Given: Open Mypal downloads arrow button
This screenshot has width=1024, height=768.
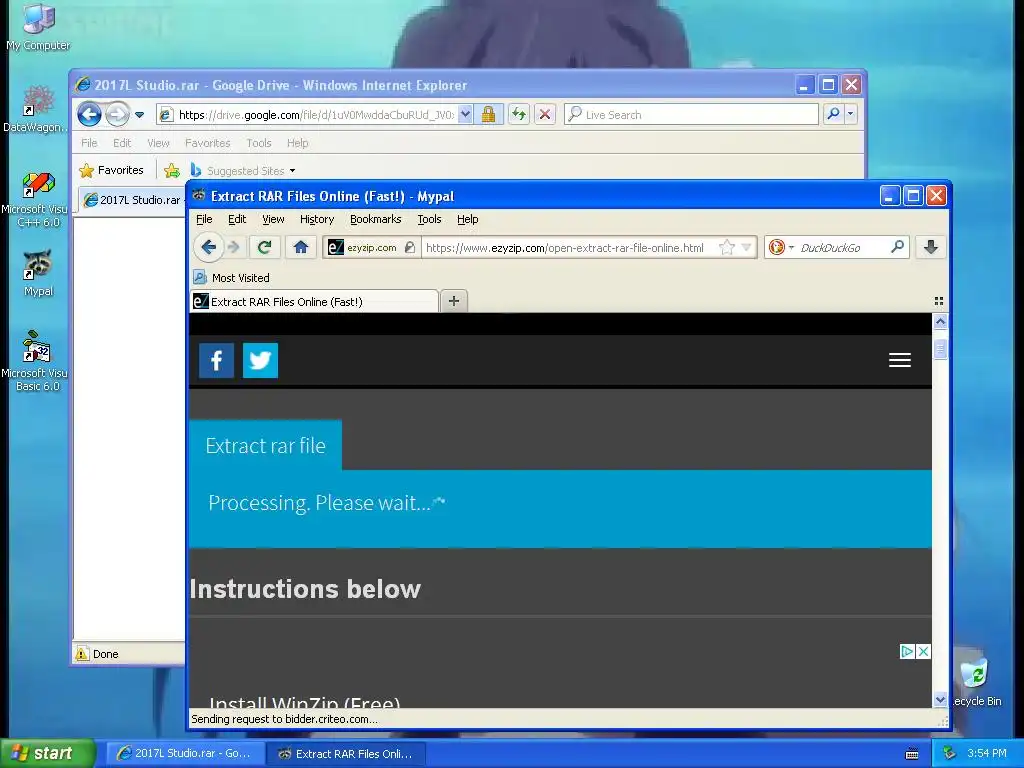Looking at the screenshot, I should pos(931,248).
